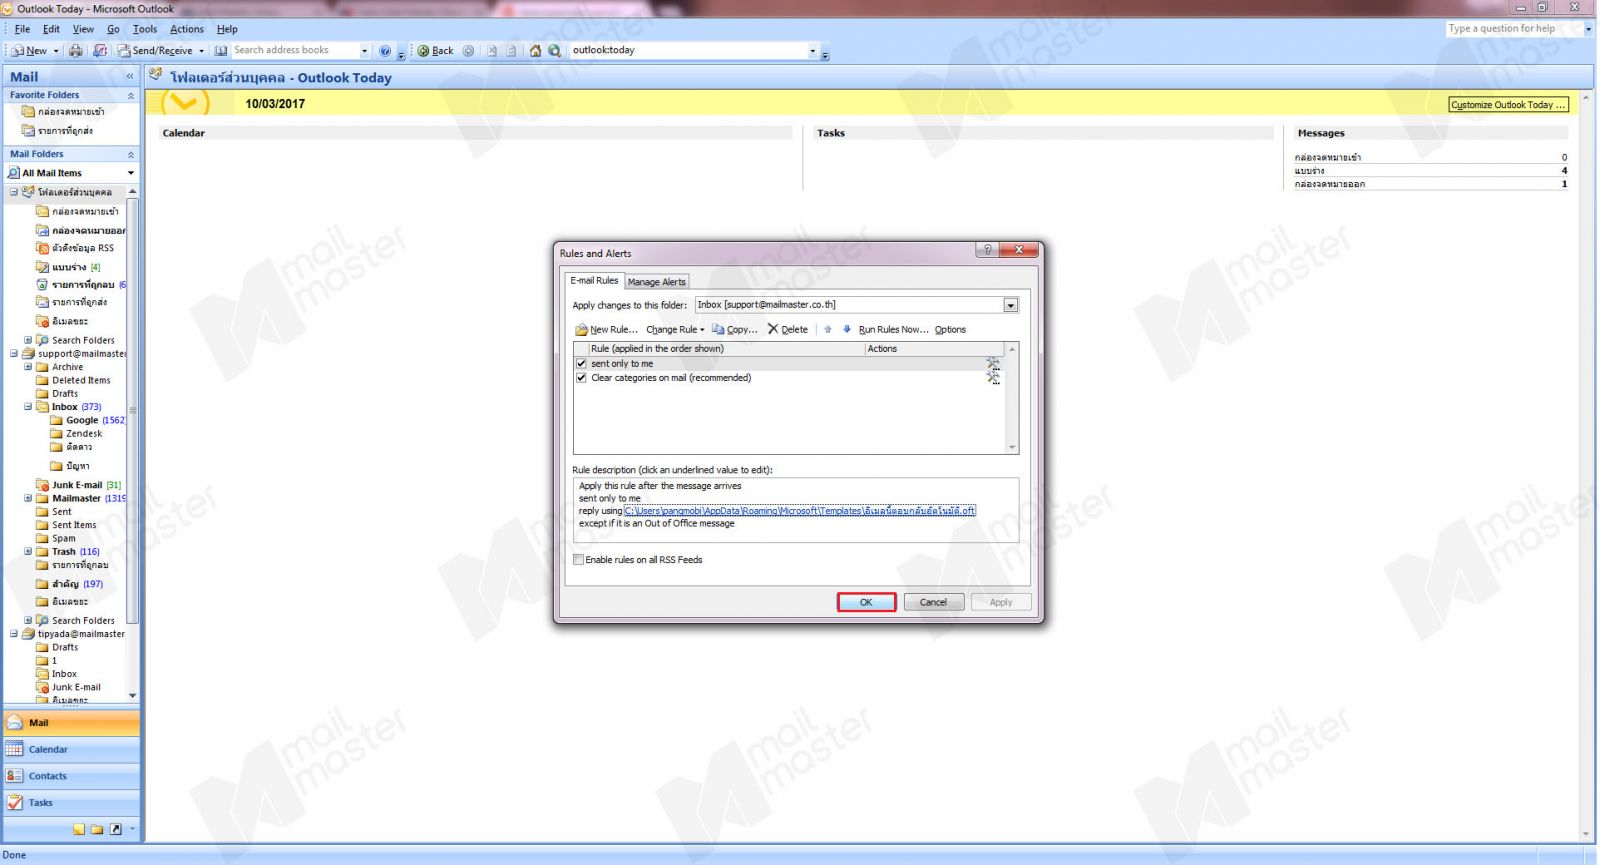
Task: Collapse the Inbox (373) folder
Action: click(28, 407)
